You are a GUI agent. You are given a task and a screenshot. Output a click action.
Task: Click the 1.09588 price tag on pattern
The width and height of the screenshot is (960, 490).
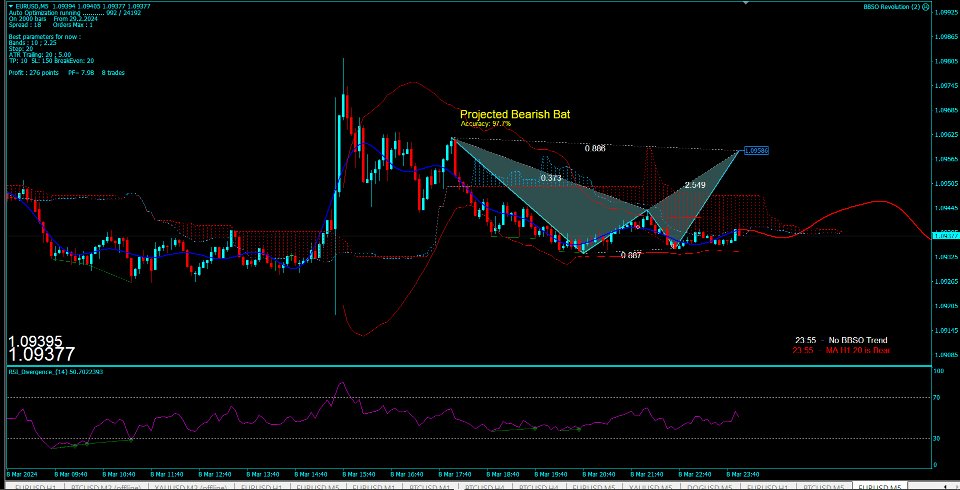point(756,150)
